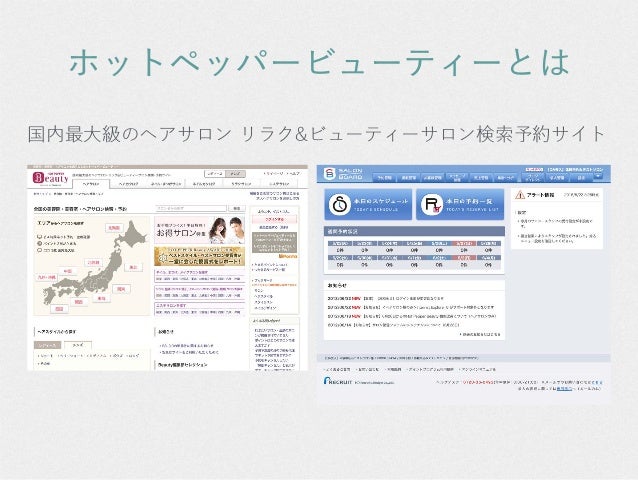Viewport: 638px width, 480px height.
Task: Click the Ponta logo in Beauty sidebar
Action: [x=288, y=256]
